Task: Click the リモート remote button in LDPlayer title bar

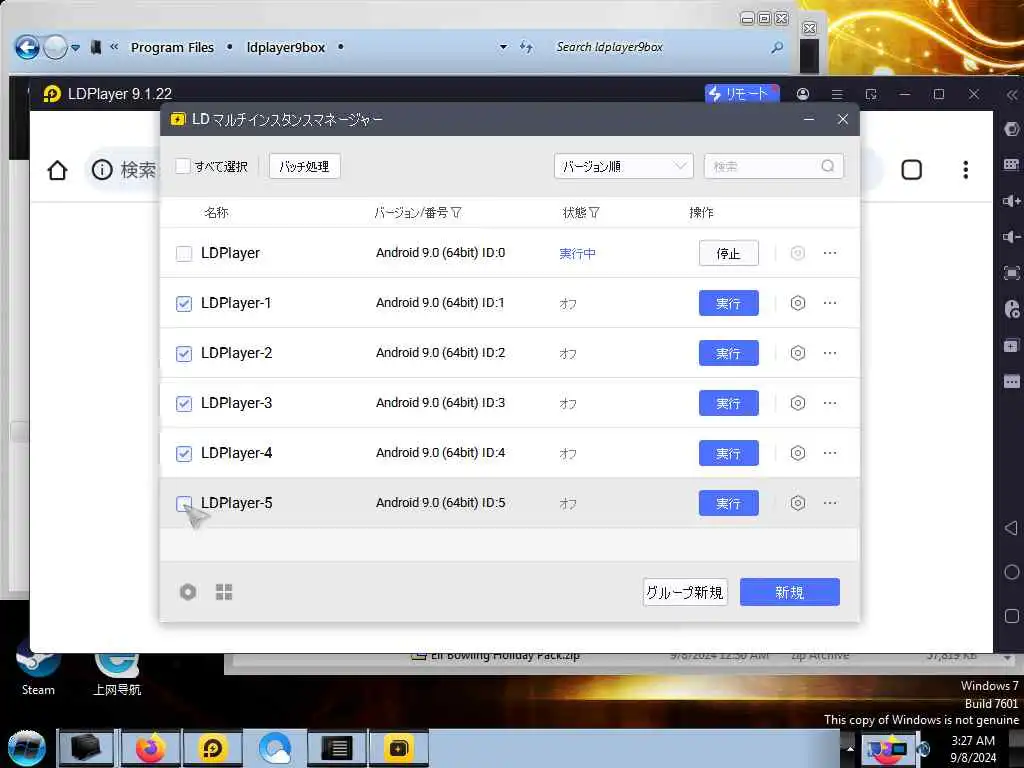Action: coord(742,94)
